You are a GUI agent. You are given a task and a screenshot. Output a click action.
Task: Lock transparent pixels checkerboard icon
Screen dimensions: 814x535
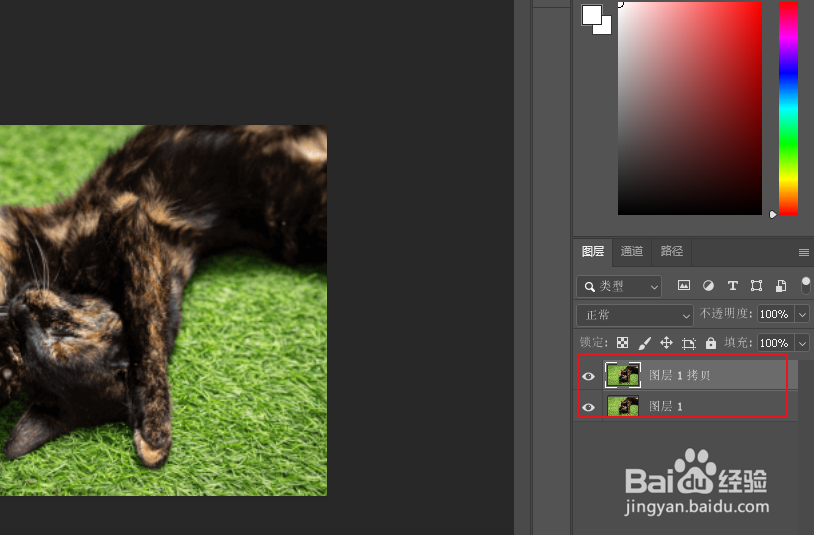(x=622, y=342)
